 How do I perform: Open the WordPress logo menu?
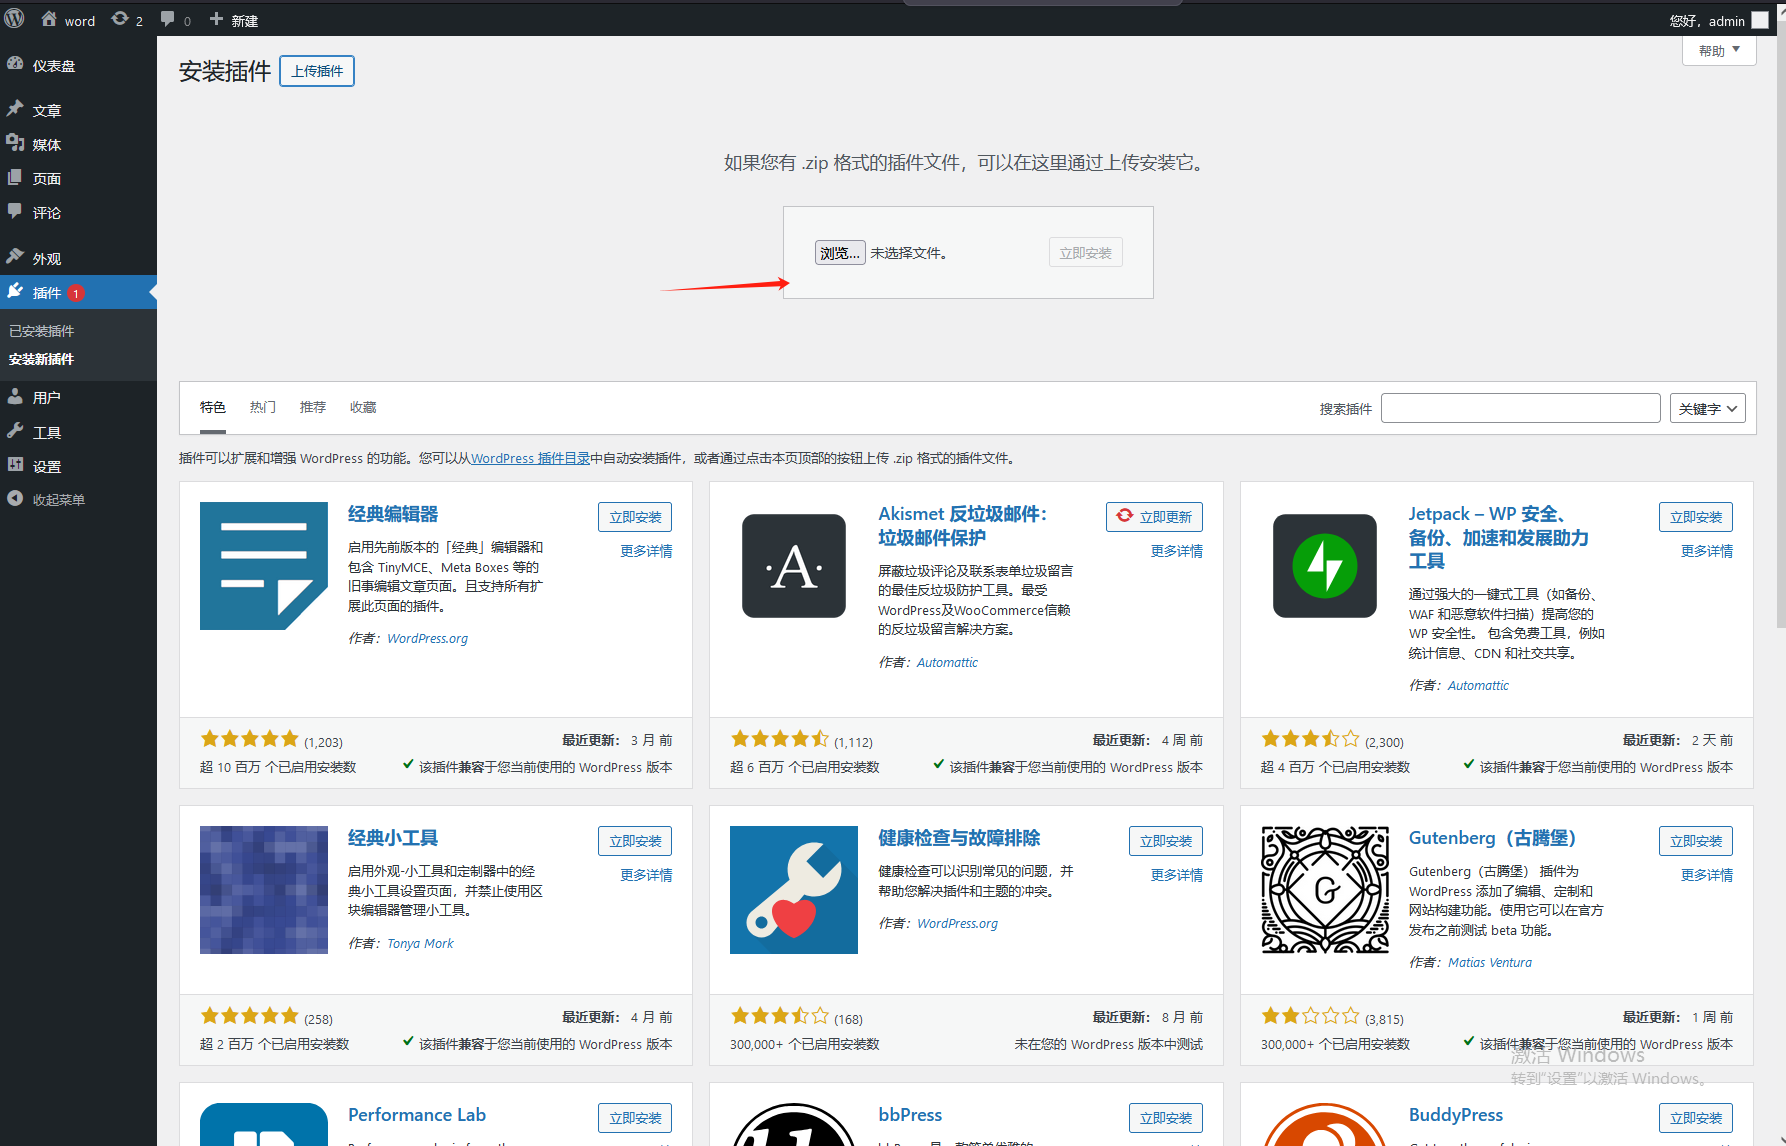[14, 19]
